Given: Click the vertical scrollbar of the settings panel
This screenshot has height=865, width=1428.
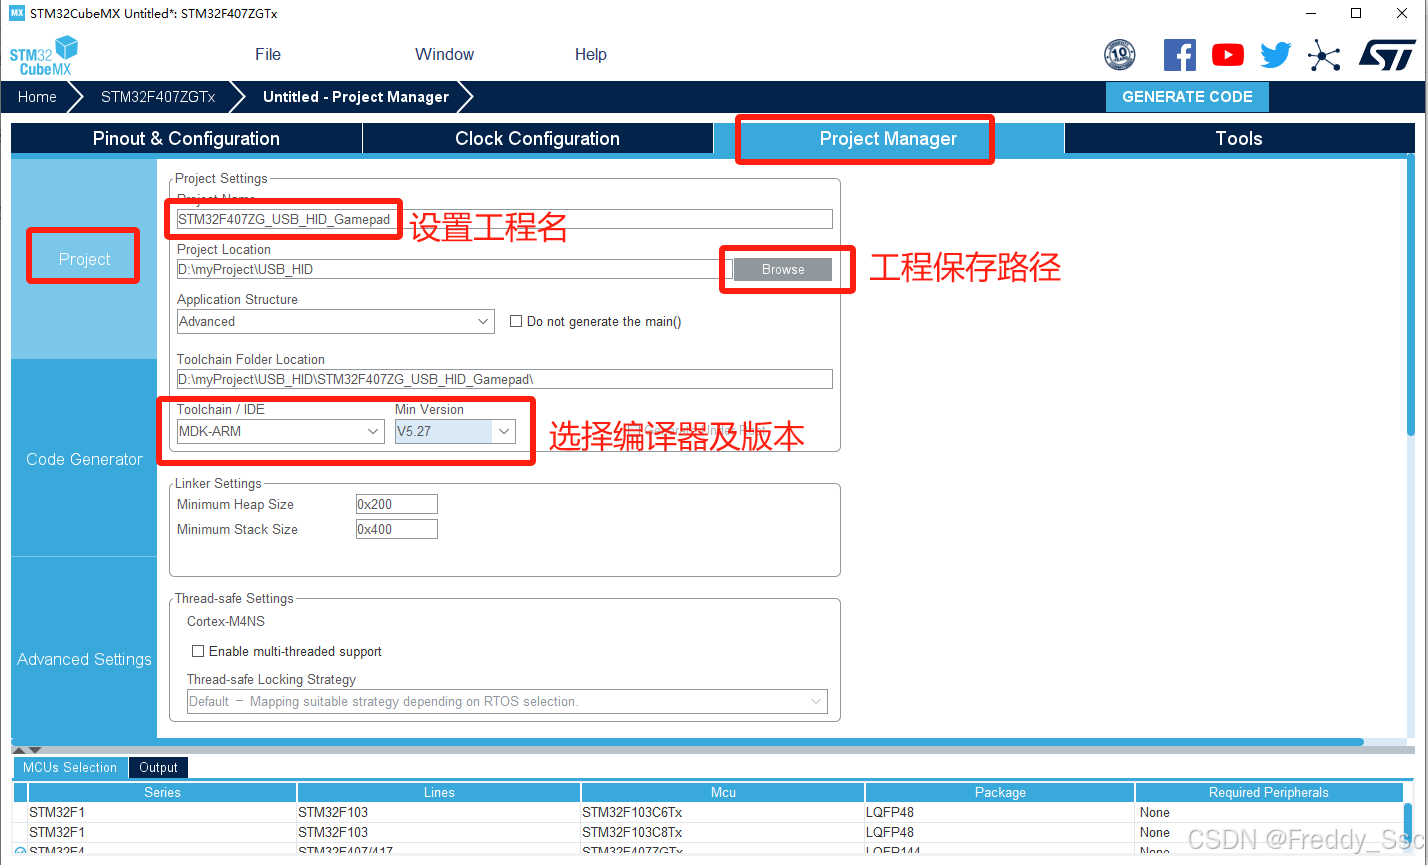Looking at the screenshot, I should pos(1411,295).
